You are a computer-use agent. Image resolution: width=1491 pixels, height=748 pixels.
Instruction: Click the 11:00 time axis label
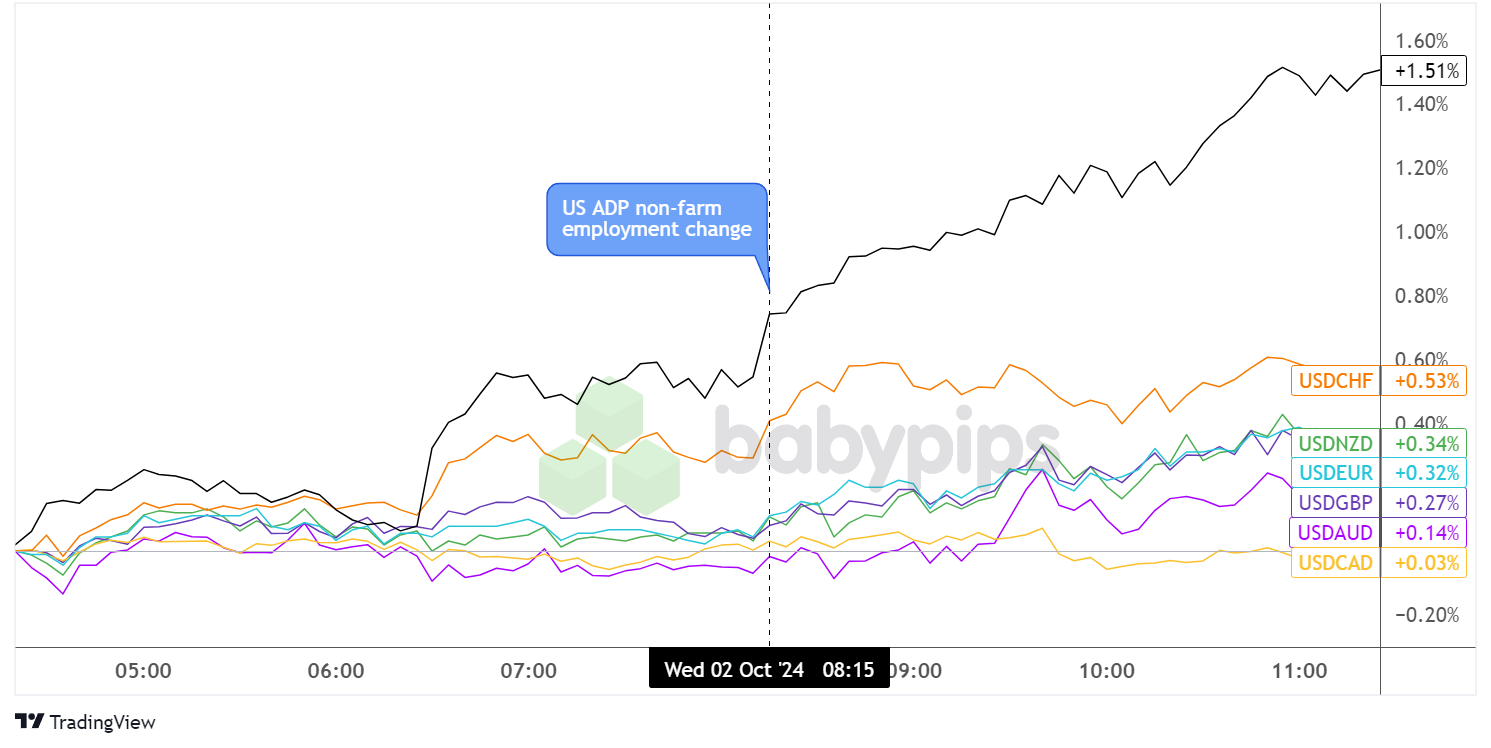click(1299, 671)
